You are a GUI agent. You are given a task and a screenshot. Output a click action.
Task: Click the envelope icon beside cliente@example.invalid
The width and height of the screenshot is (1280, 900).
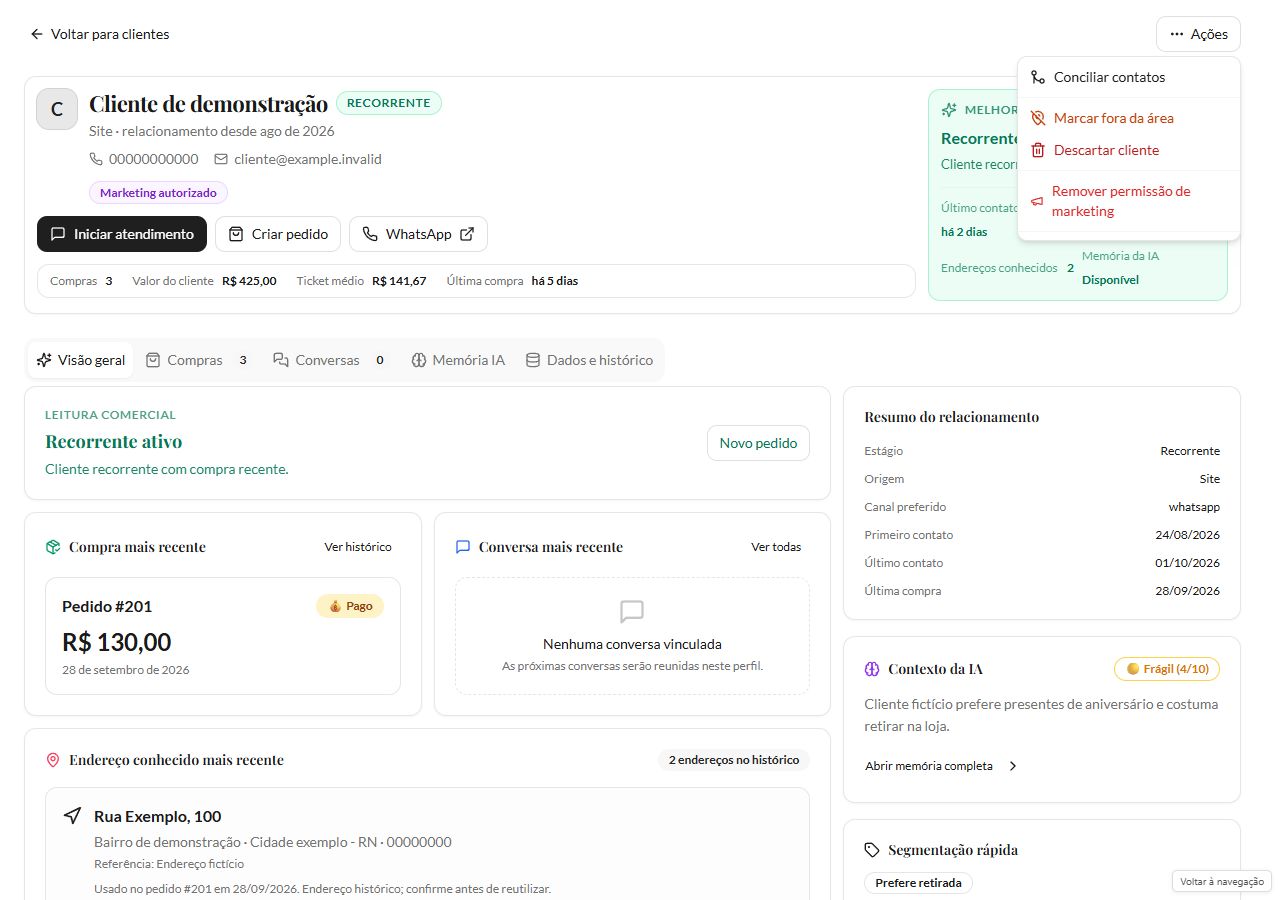221,159
